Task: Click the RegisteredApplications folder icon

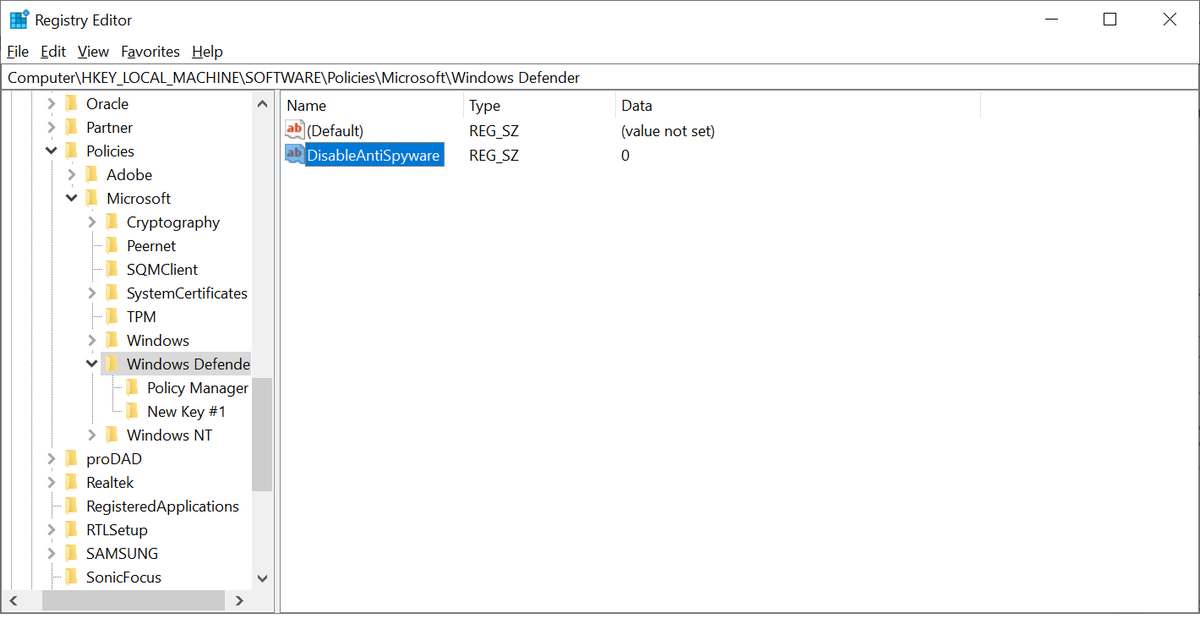Action: click(71, 506)
